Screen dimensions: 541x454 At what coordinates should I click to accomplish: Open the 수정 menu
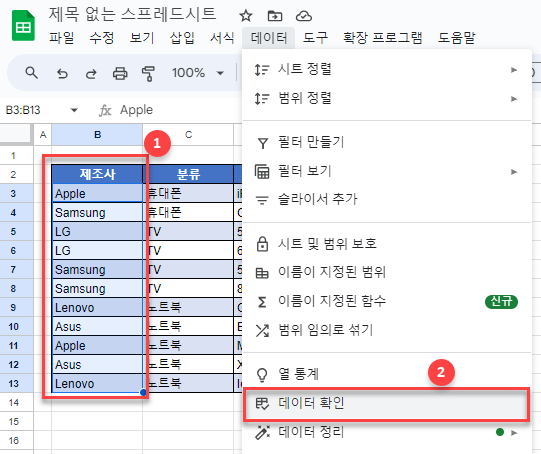[x=101, y=38]
